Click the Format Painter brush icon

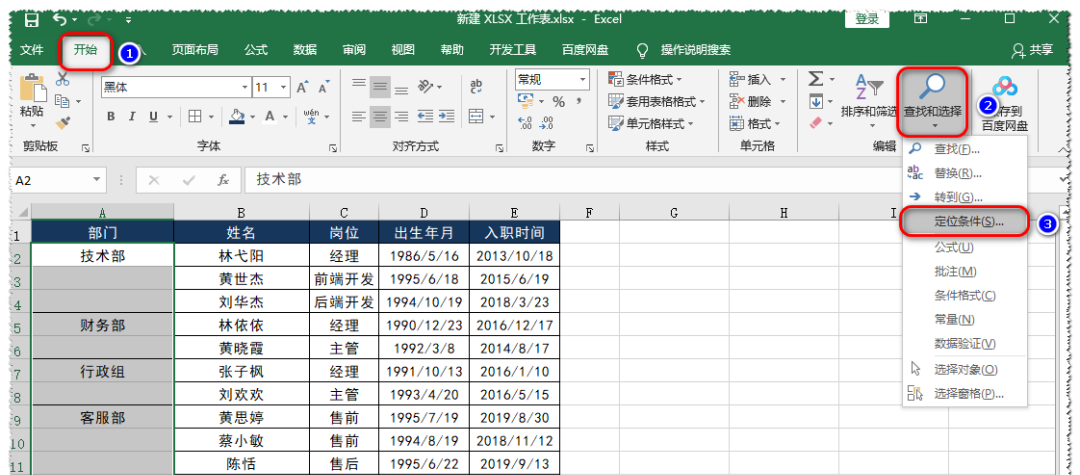tap(63, 123)
